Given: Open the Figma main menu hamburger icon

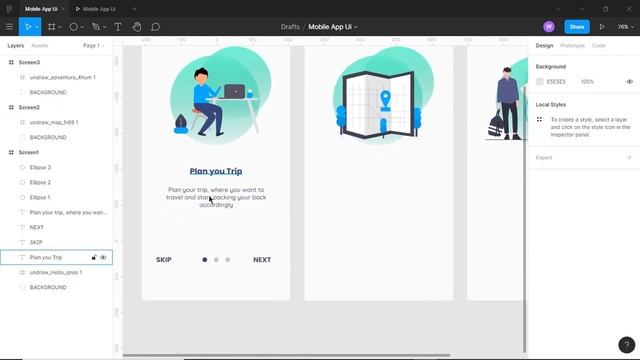Looking at the screenshot, I should [x=9, y=27].
